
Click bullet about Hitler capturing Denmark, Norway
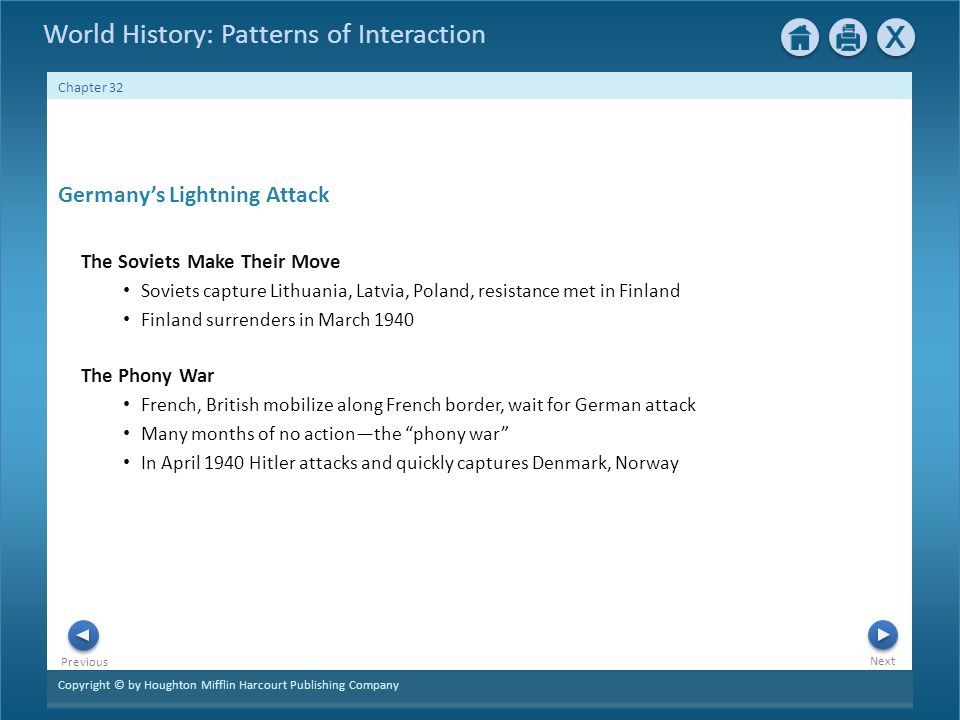click(410, 463)
